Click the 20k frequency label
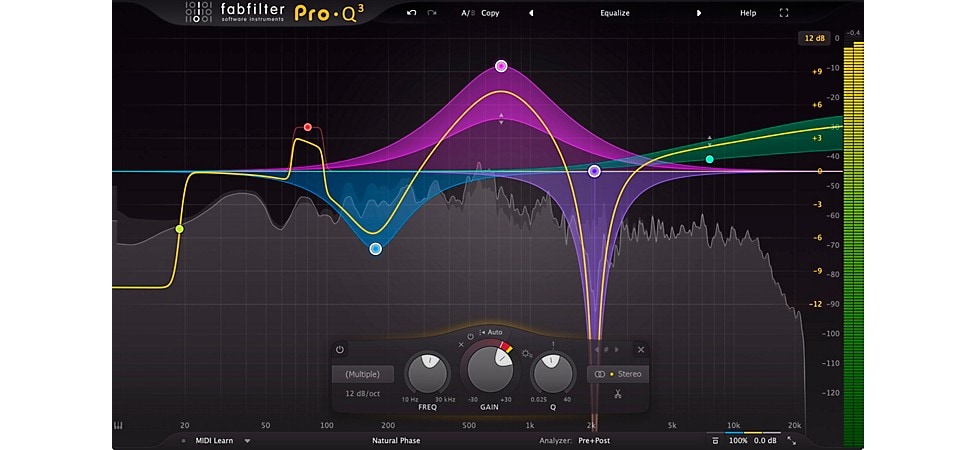 794,426
